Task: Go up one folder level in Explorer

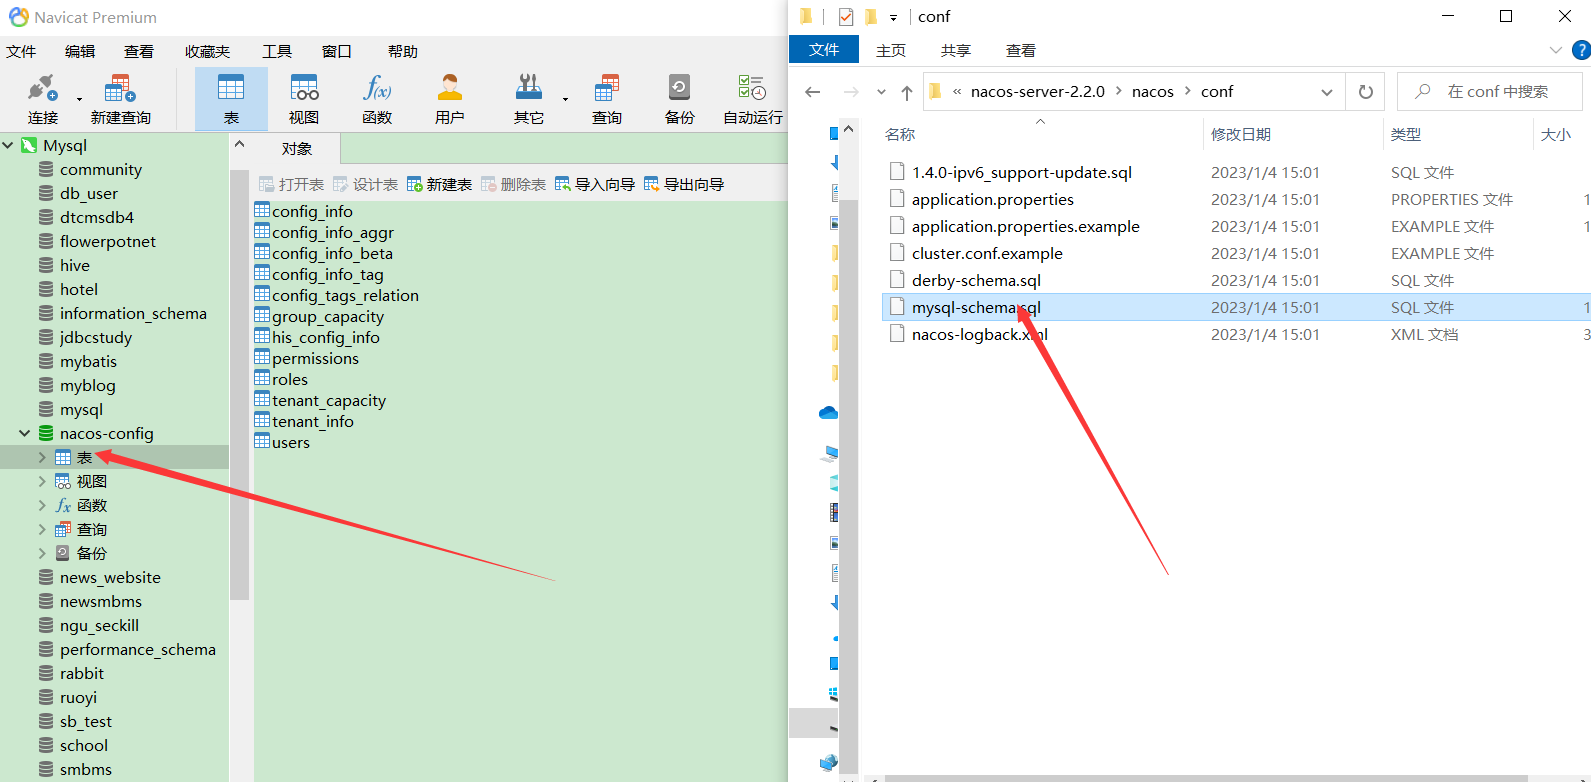Action: 907,92
